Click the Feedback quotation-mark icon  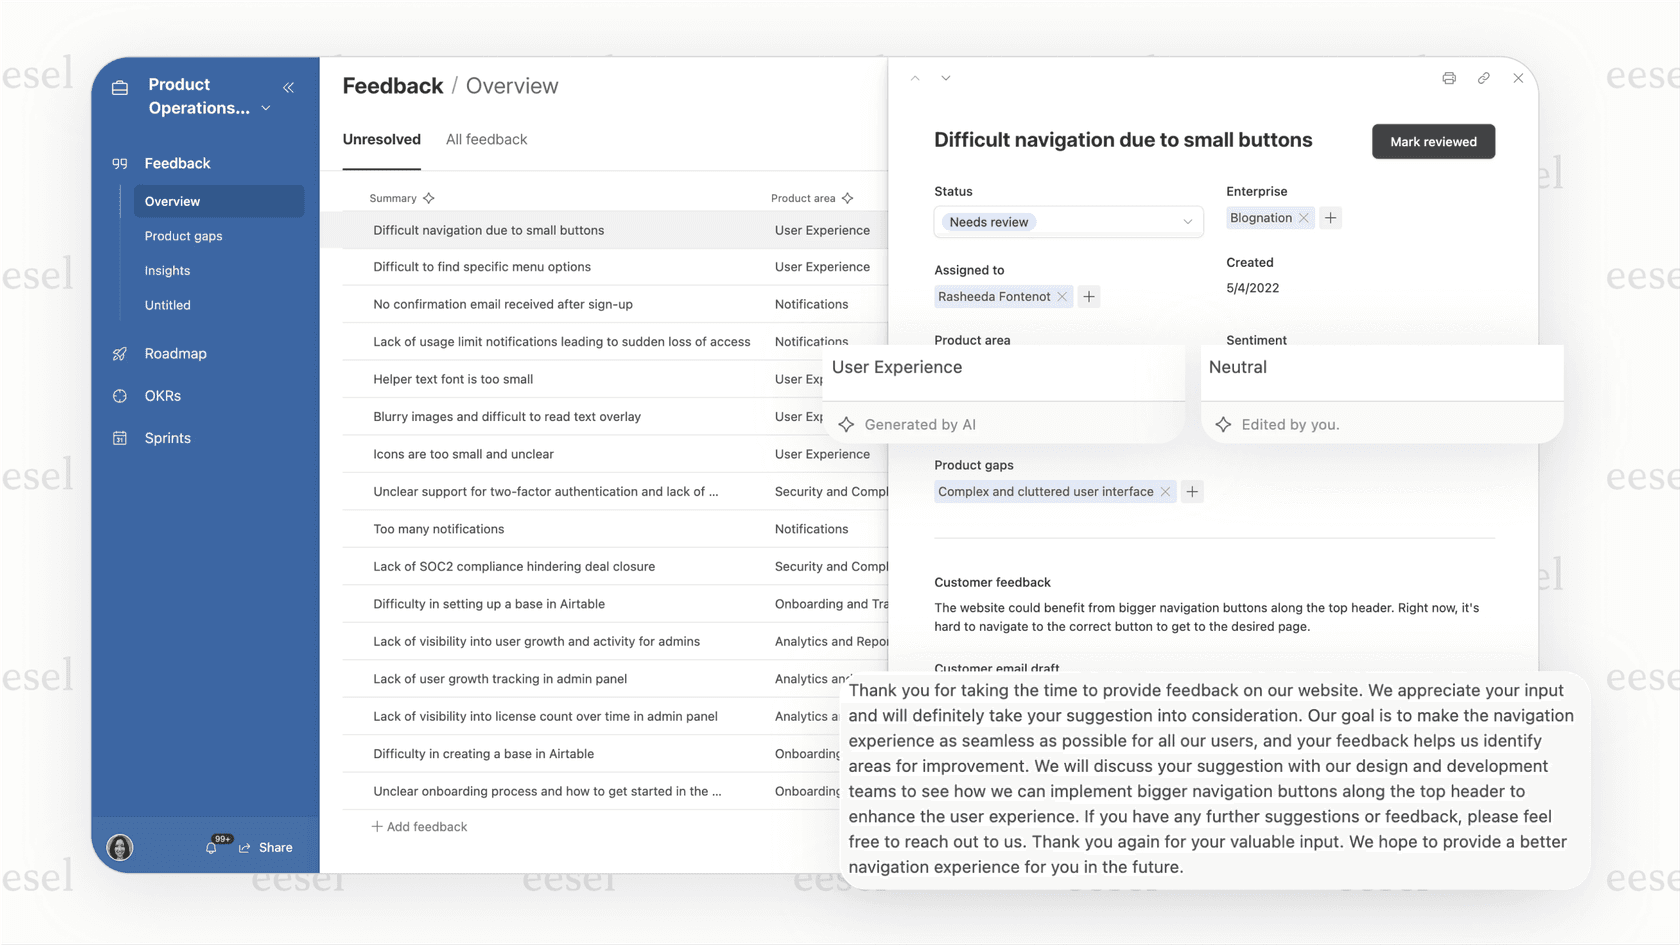[x=120, y=162]
